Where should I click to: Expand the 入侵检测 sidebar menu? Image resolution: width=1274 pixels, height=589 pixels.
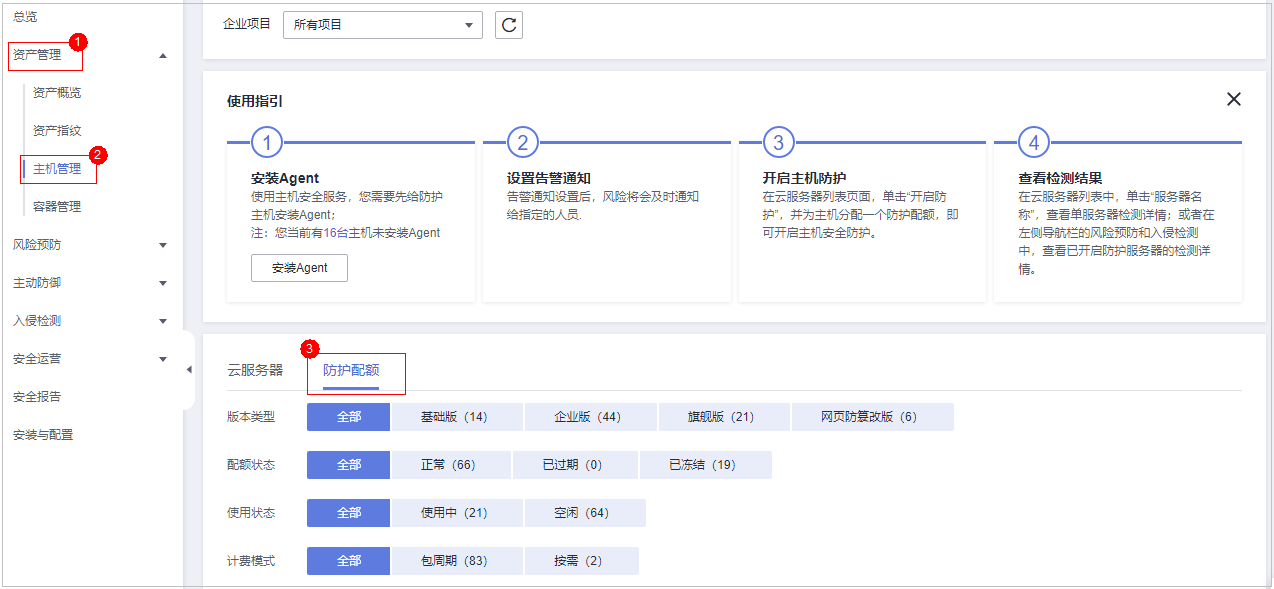coord(163,321)
